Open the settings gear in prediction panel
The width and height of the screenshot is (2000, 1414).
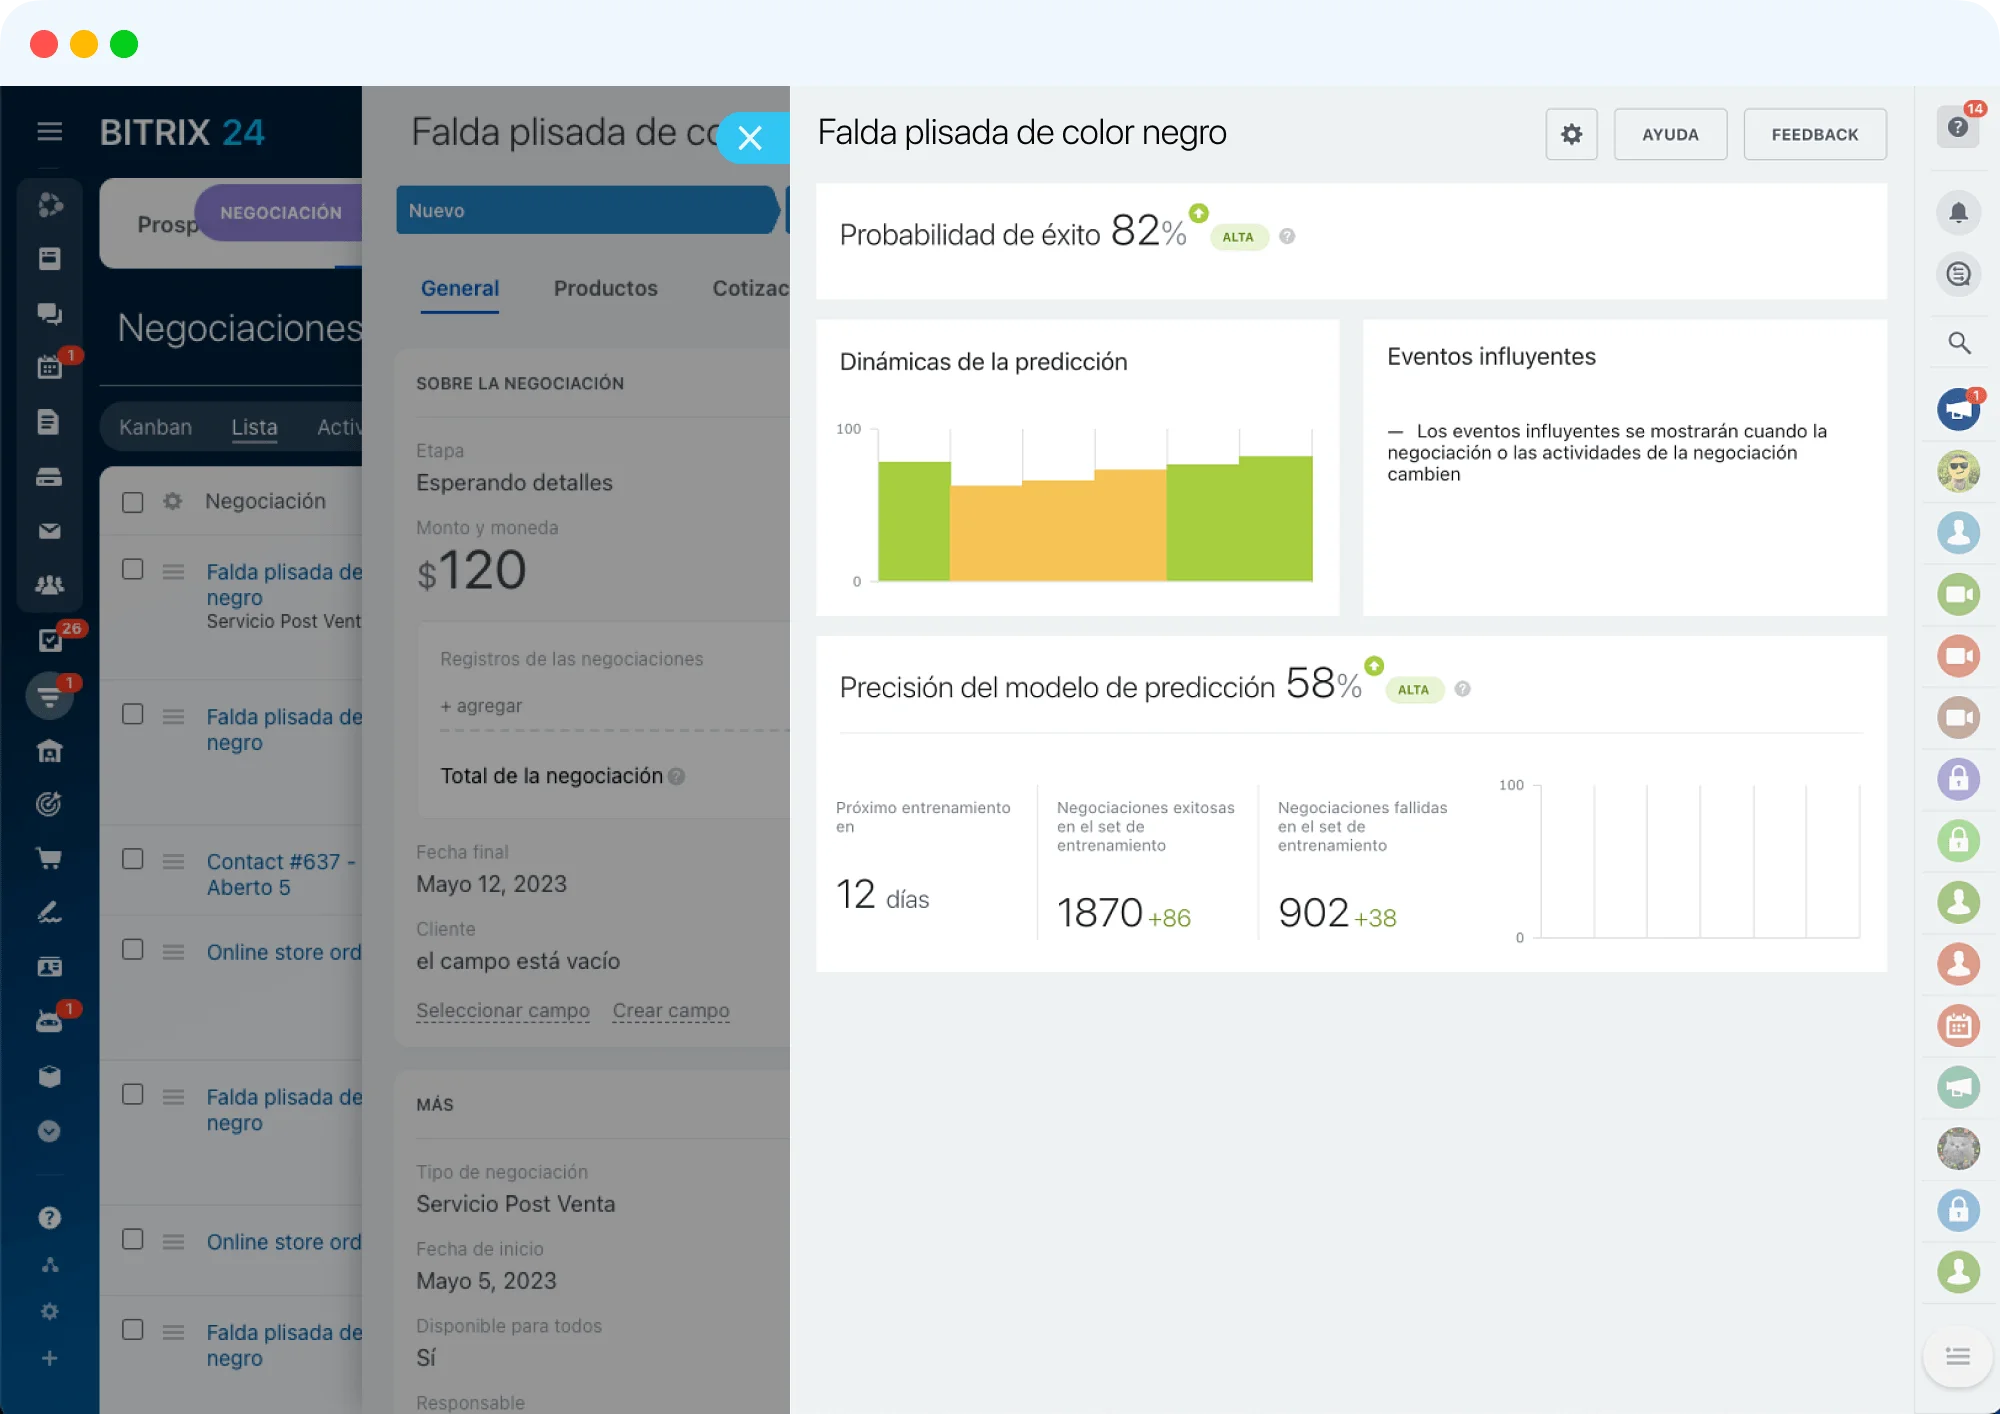point(1571,134)
